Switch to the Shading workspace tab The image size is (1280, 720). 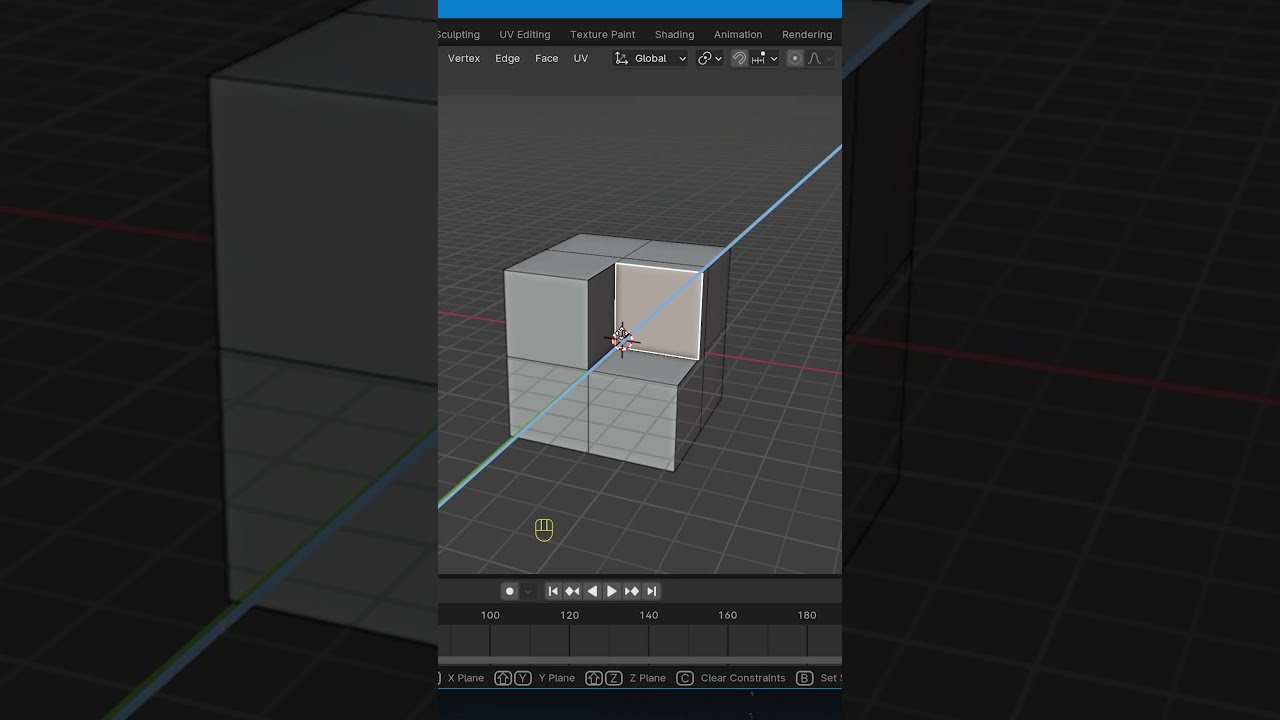click(x=674, y=34)
